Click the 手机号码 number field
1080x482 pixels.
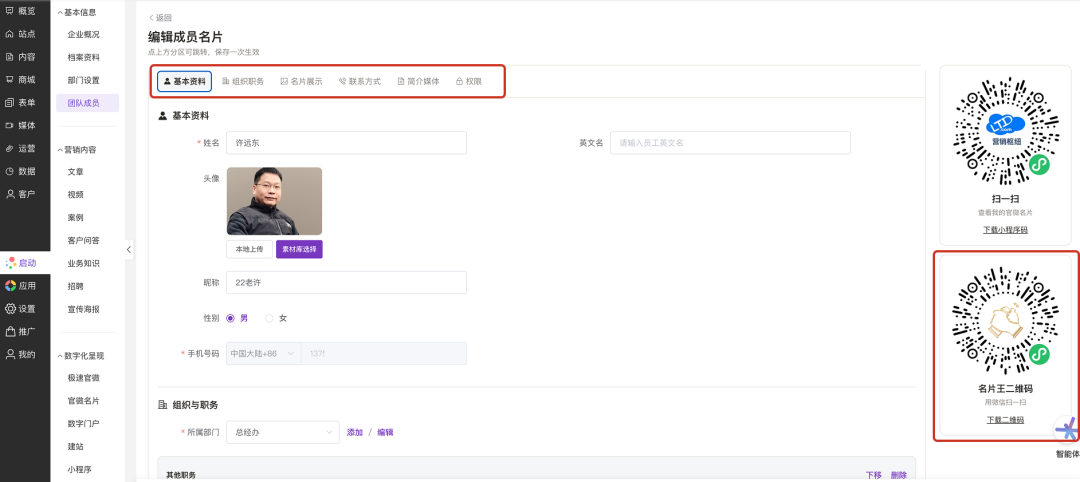[x=384, y=353]
